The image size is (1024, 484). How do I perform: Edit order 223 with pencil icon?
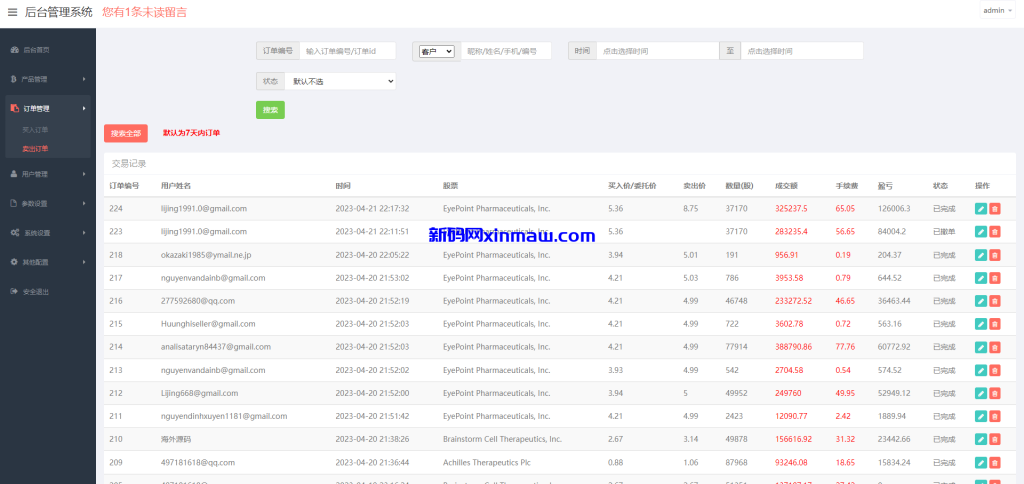(980, 232)
